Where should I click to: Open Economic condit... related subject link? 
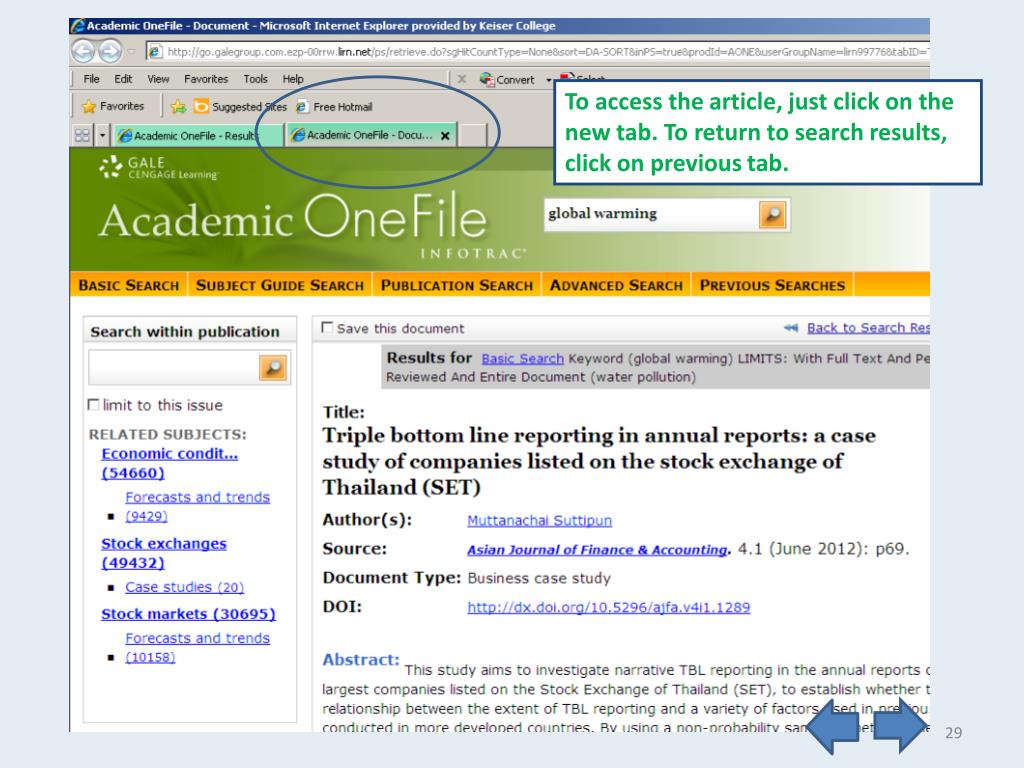point(169,463)
